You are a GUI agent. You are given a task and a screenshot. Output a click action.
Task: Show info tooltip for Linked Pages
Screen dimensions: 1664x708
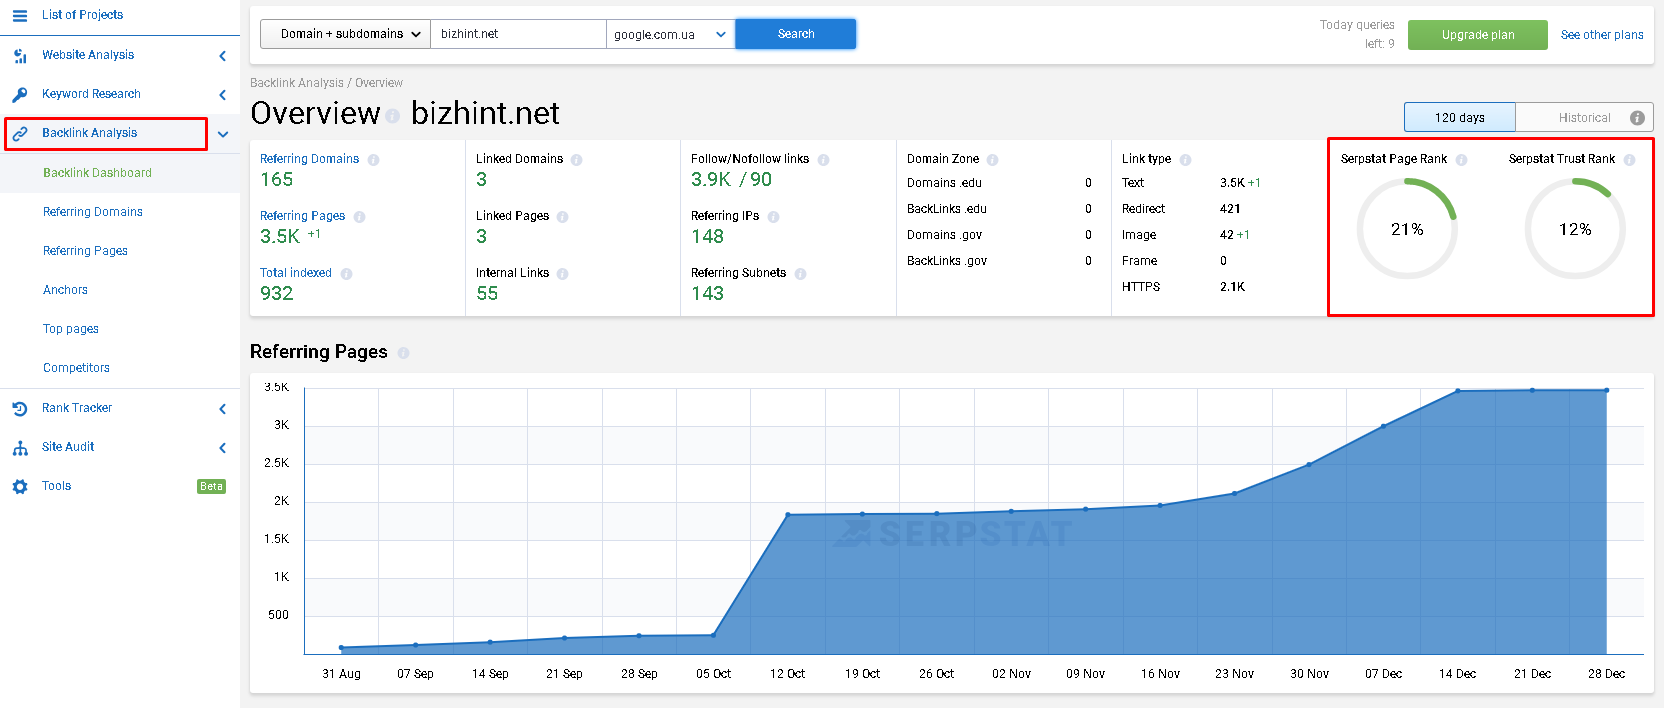click(562, 217)
